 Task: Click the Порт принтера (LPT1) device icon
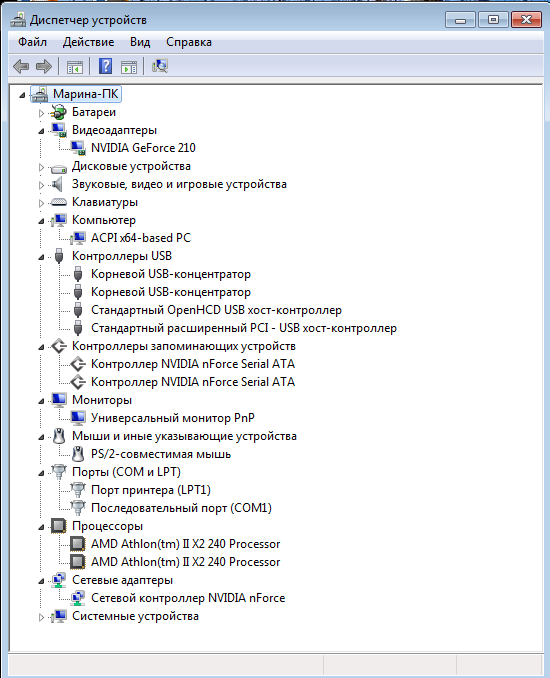point(78,490)
